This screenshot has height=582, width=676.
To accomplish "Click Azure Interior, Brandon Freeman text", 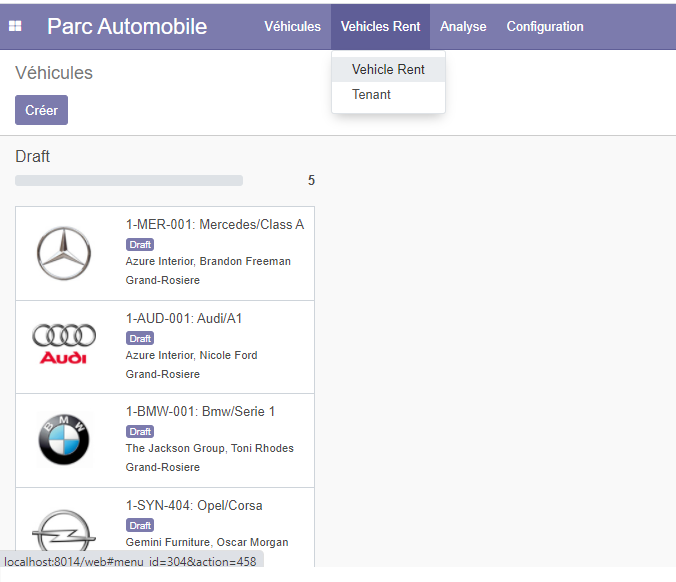I will tap(208, 262).
